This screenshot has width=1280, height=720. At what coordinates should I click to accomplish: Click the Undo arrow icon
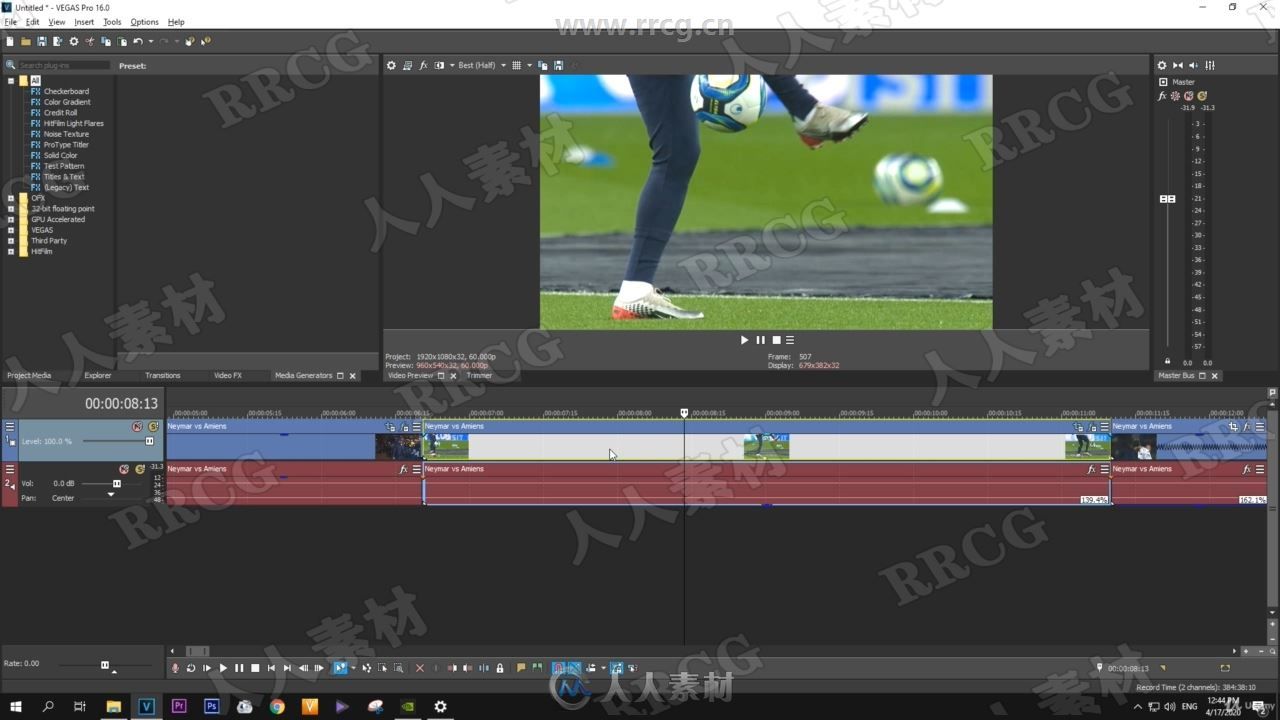click(x=138, y=41)
